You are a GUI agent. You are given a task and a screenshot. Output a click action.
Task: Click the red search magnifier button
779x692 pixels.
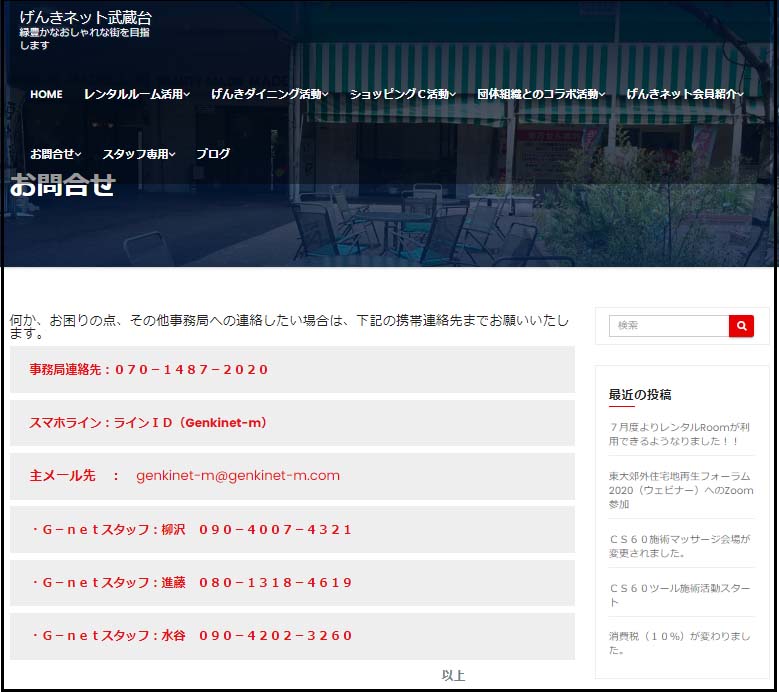click(x=741, y=326)
